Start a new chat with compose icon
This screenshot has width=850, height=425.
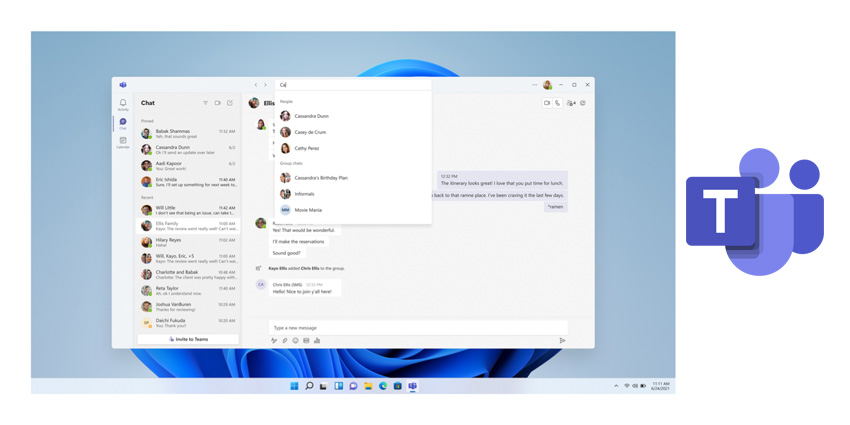pos(230,103)
